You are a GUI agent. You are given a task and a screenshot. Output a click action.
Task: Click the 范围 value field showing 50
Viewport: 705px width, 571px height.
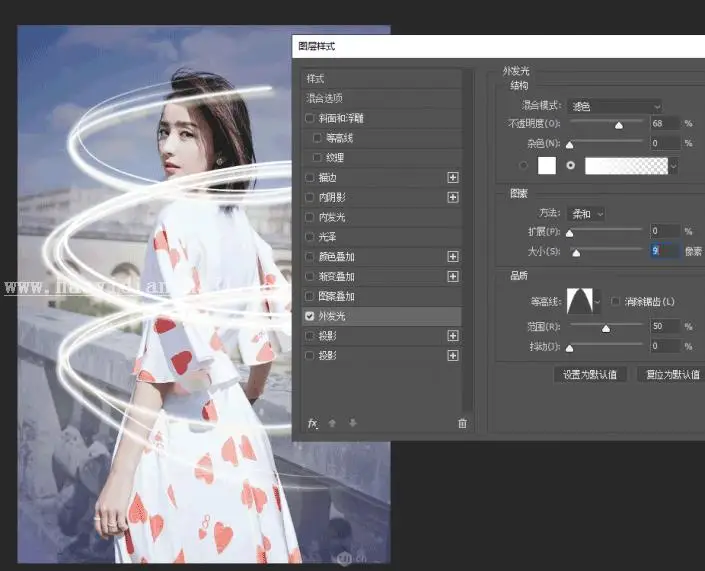coord(665,326)
